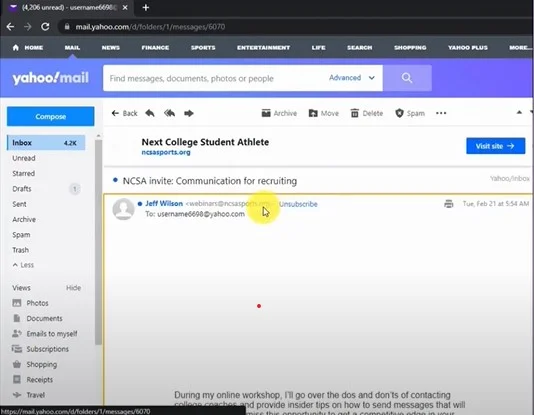Click the browser forward arrow

tap(28, 27)
